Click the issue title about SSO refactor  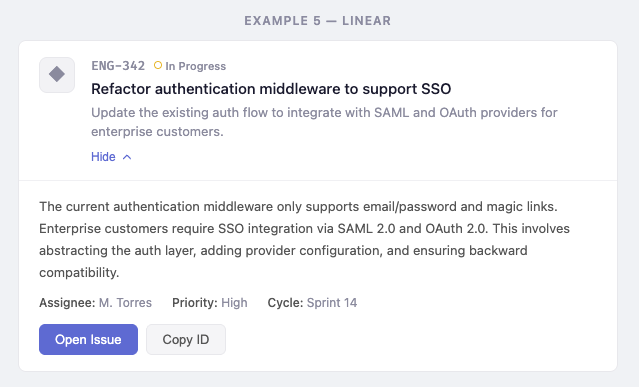coord(271,89)
